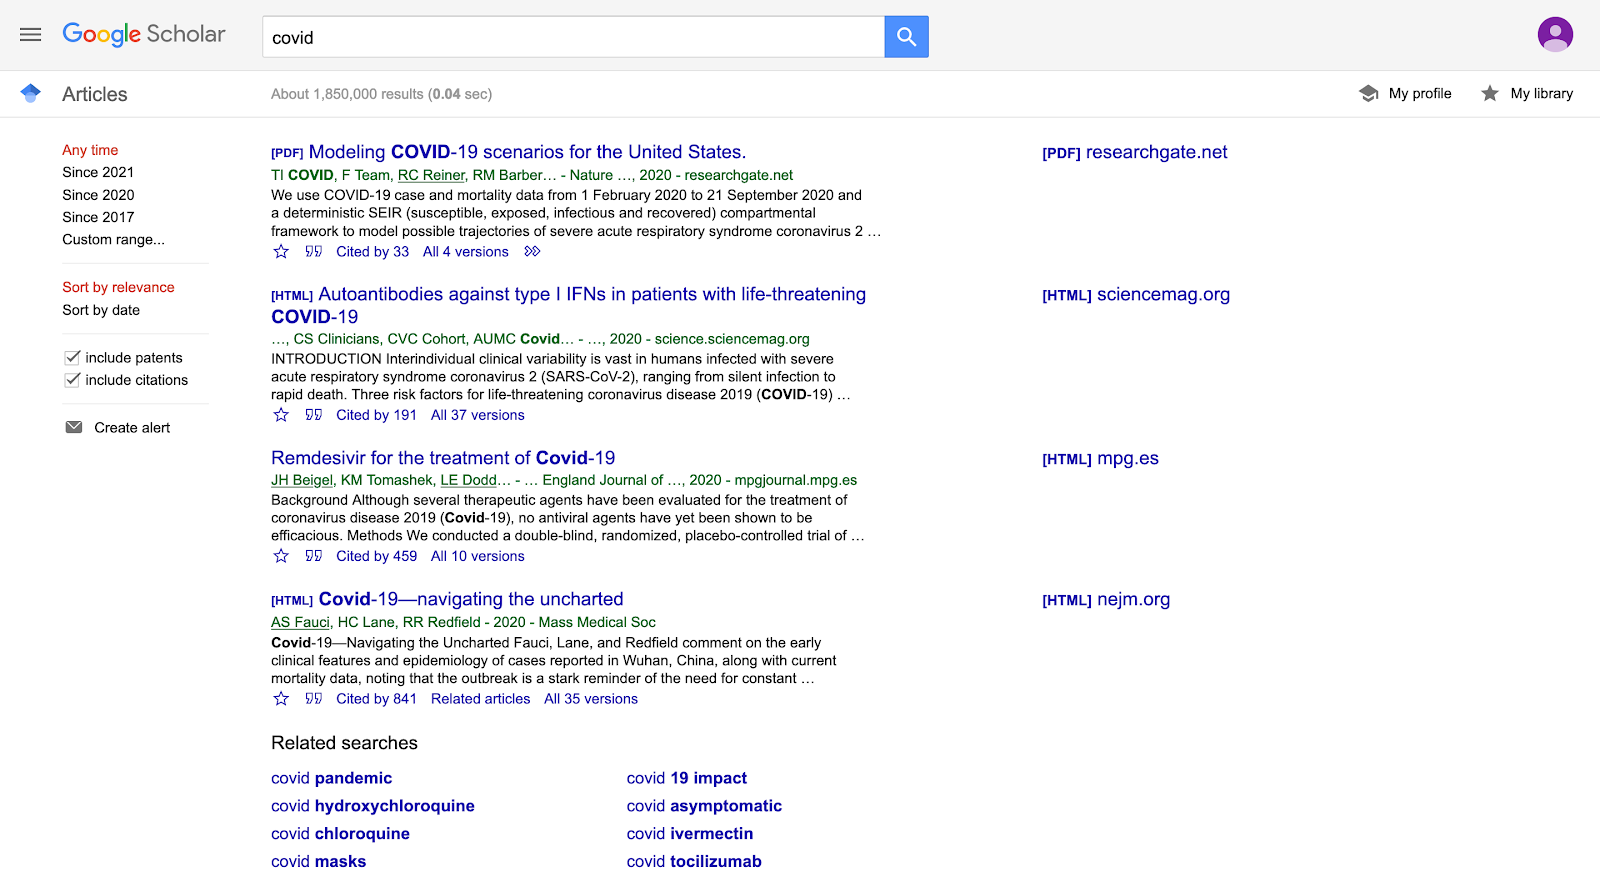
Task: Click the blue search magnifier button
Action: [x=906, y=37]
